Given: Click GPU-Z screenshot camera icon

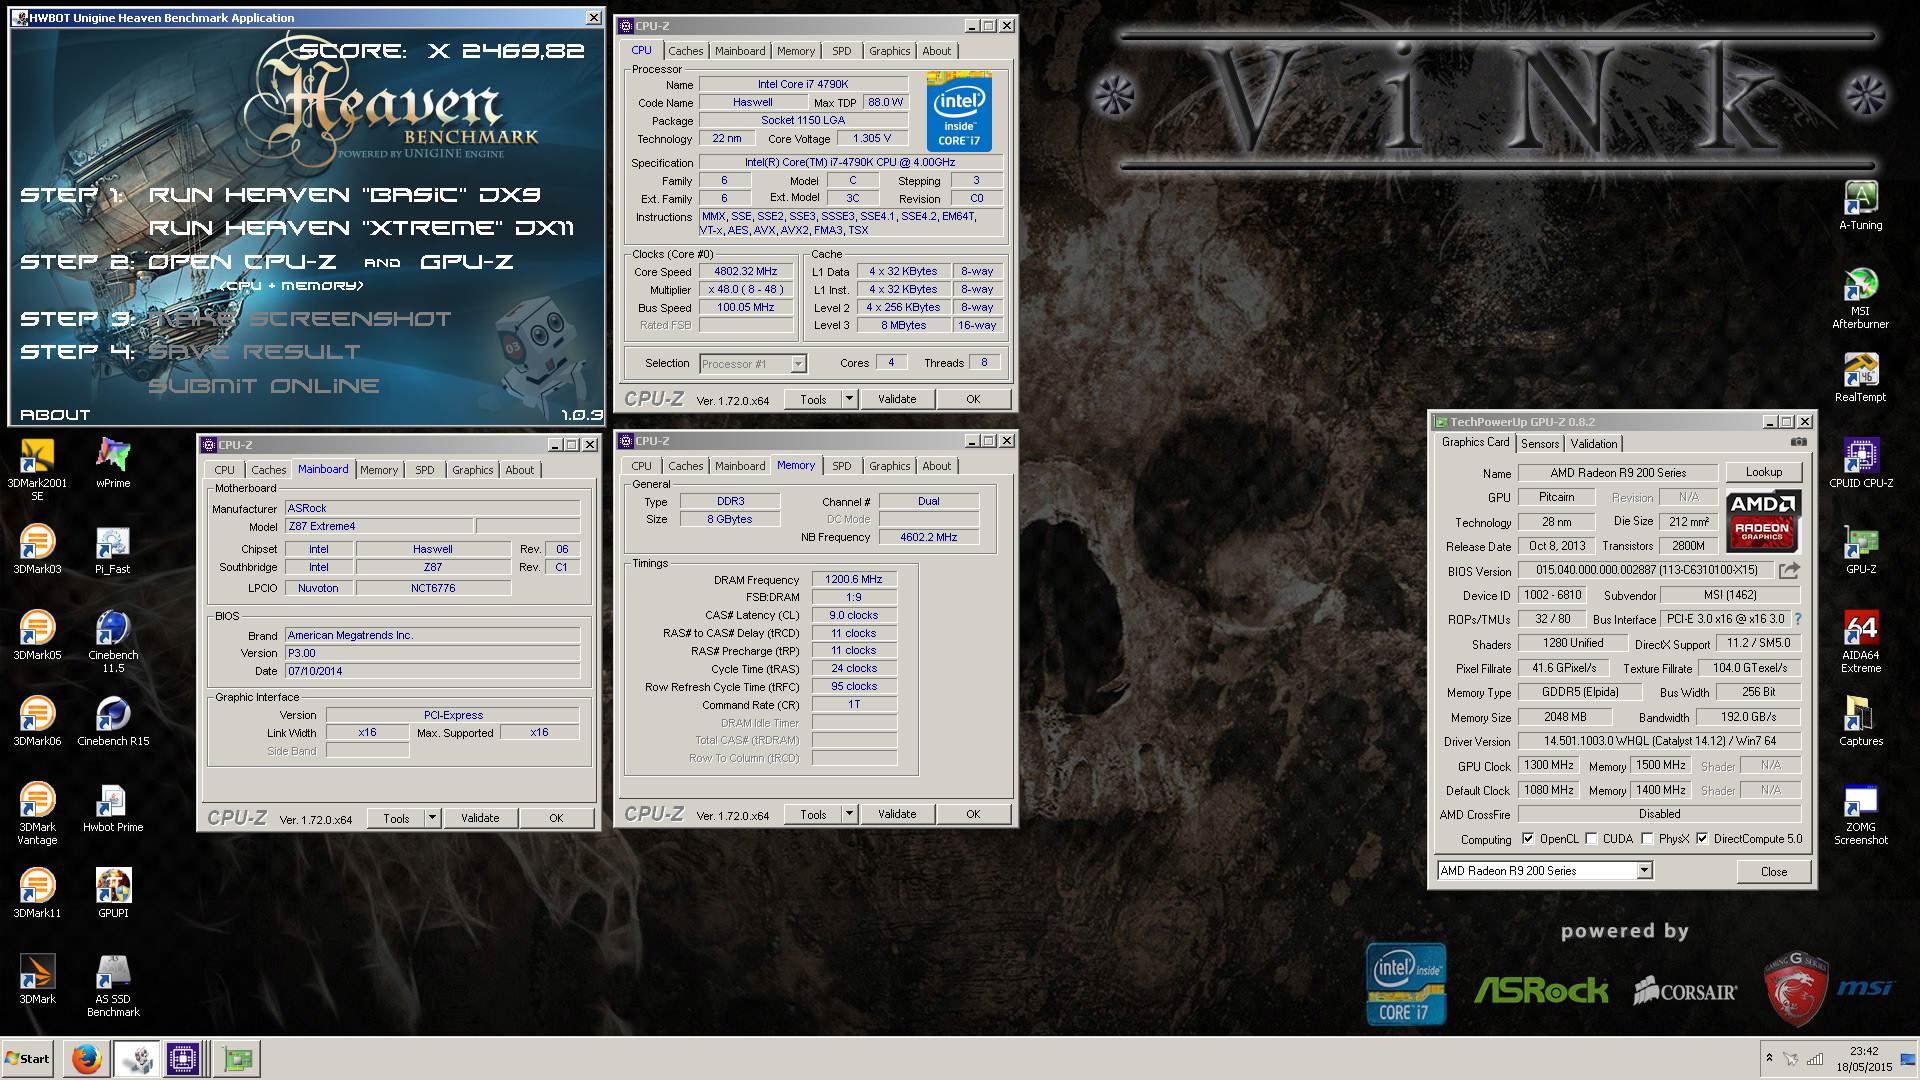Looking at the screenshot, I should [1798, 442].
